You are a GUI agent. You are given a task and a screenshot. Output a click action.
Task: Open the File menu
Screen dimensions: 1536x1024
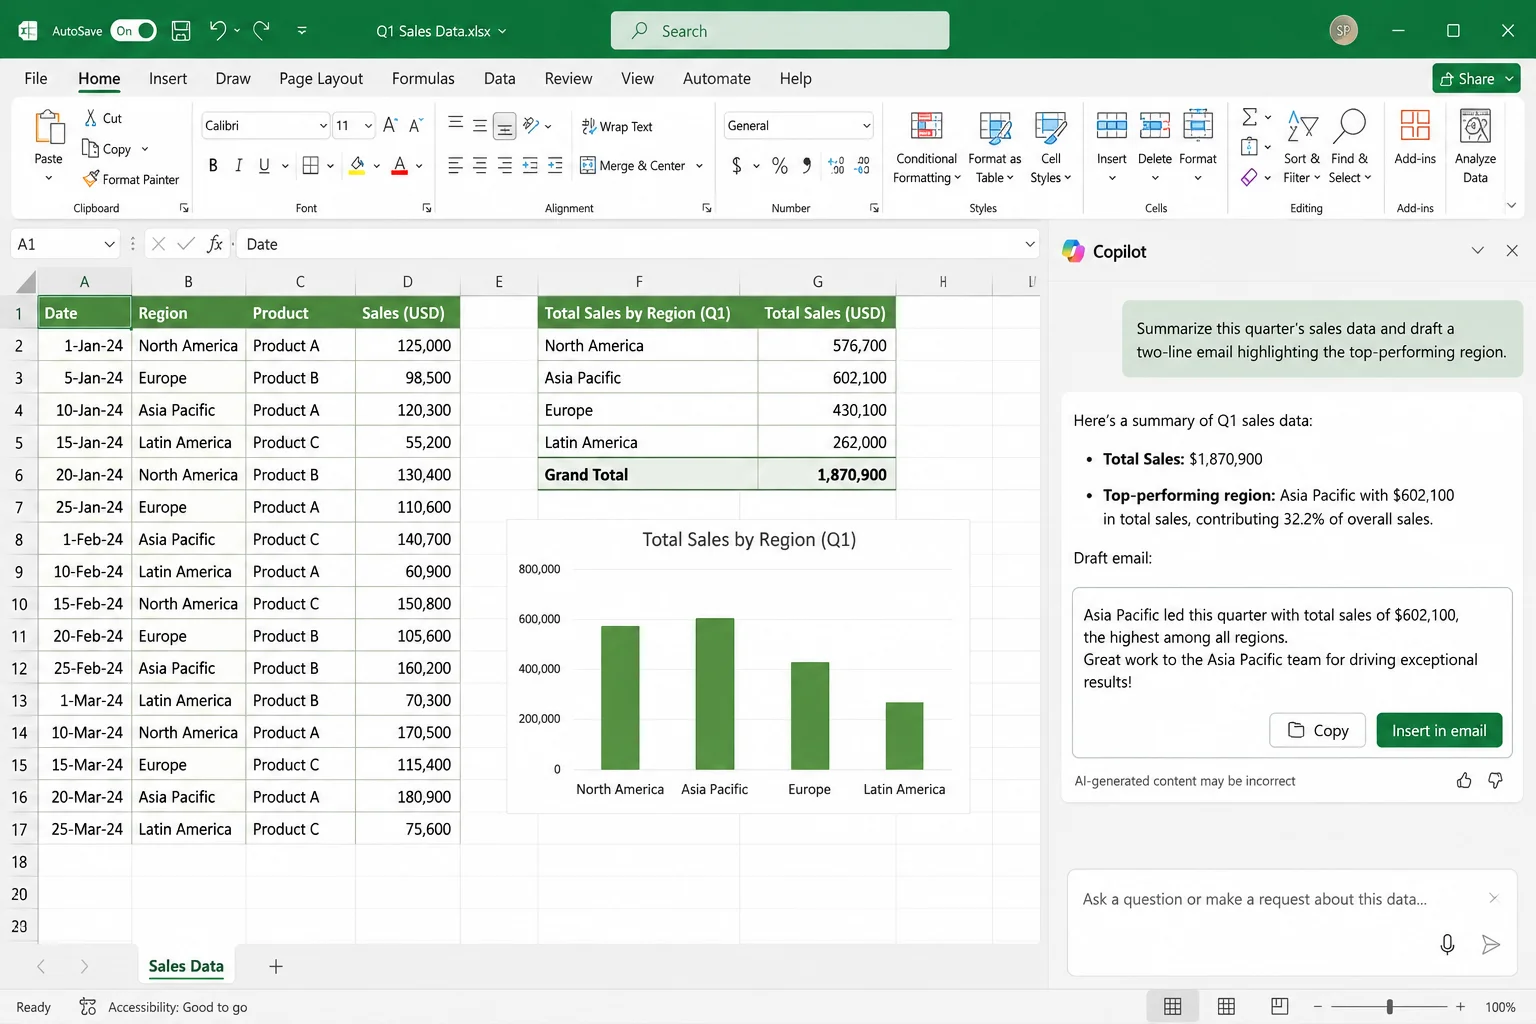pos(36,78)
